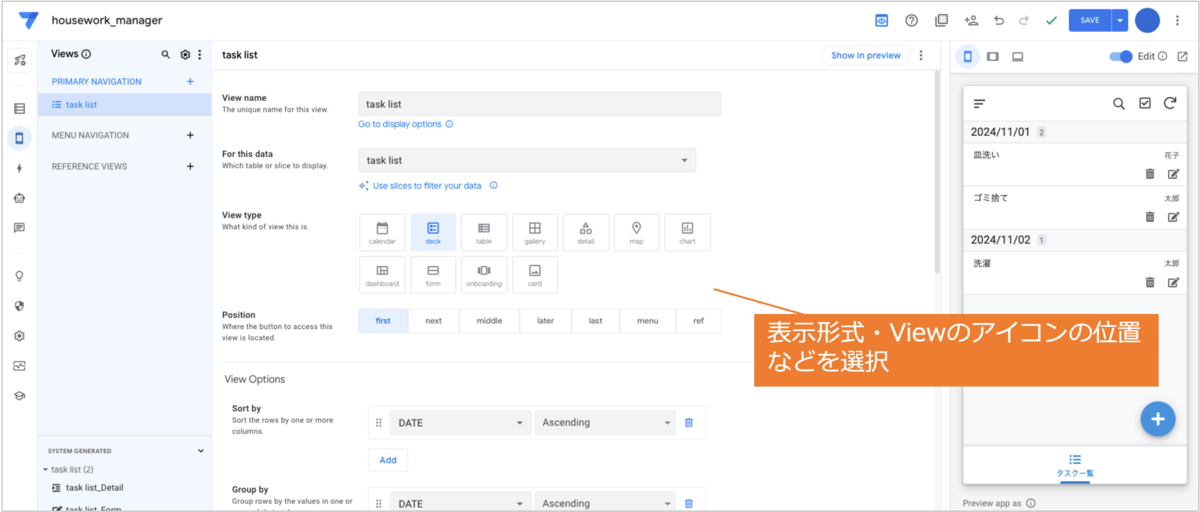Image resolution: width=1200 pixels, height=512 pixels.
Task: Select the gallery view type
Action: click(x=535, y=232)
